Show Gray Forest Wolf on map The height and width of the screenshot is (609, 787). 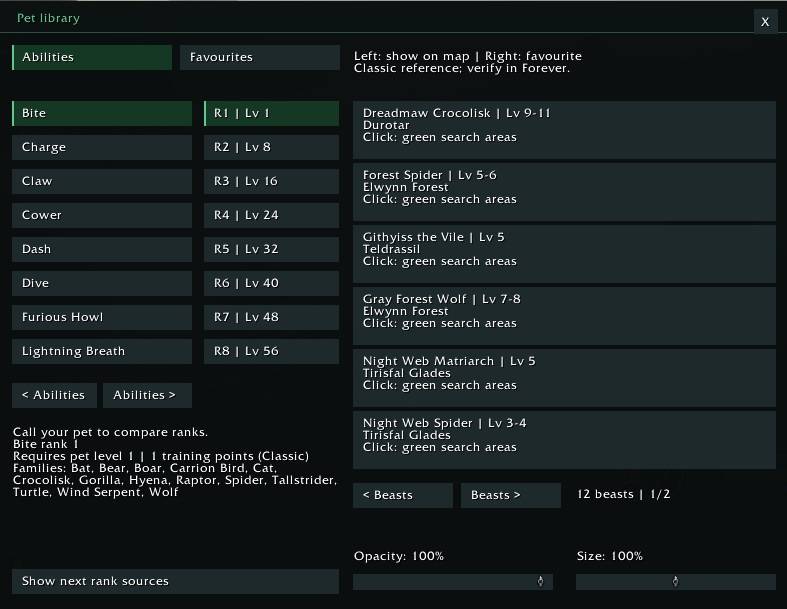(564, 316)
